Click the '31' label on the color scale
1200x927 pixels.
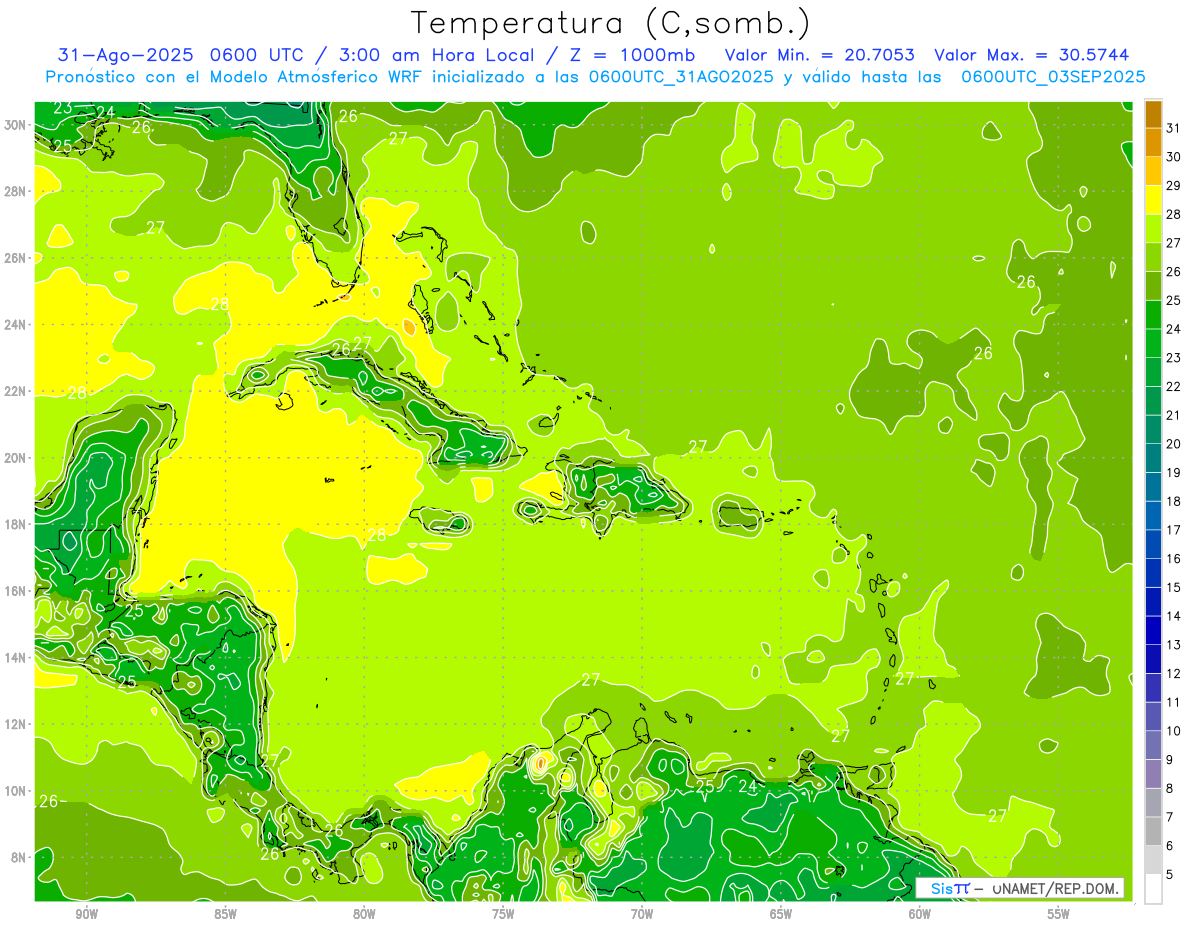(1174, 128)
